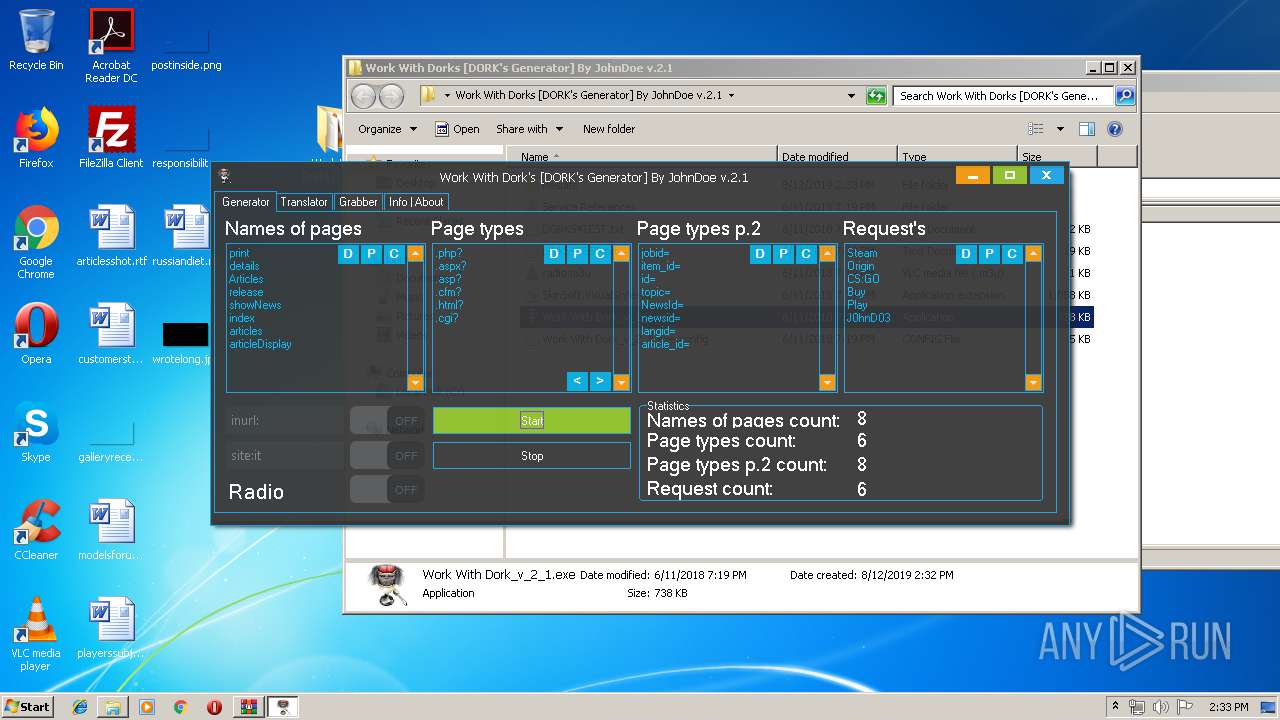Click D button in Page types list
1280x720 pixels.
554,254
